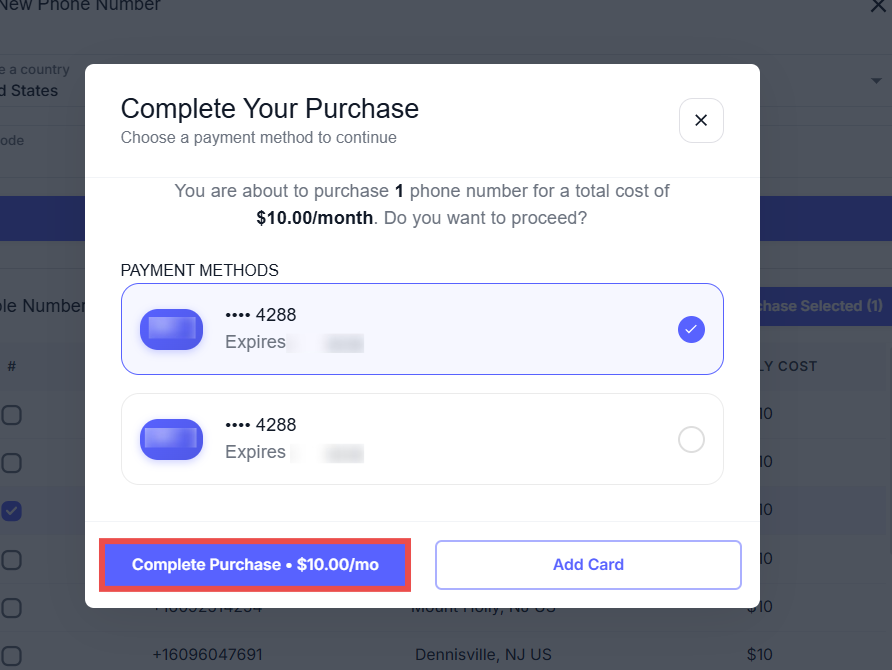The image size is (892, 670).
Task: Click the second payment method card icon
Action: pos(171,439)
